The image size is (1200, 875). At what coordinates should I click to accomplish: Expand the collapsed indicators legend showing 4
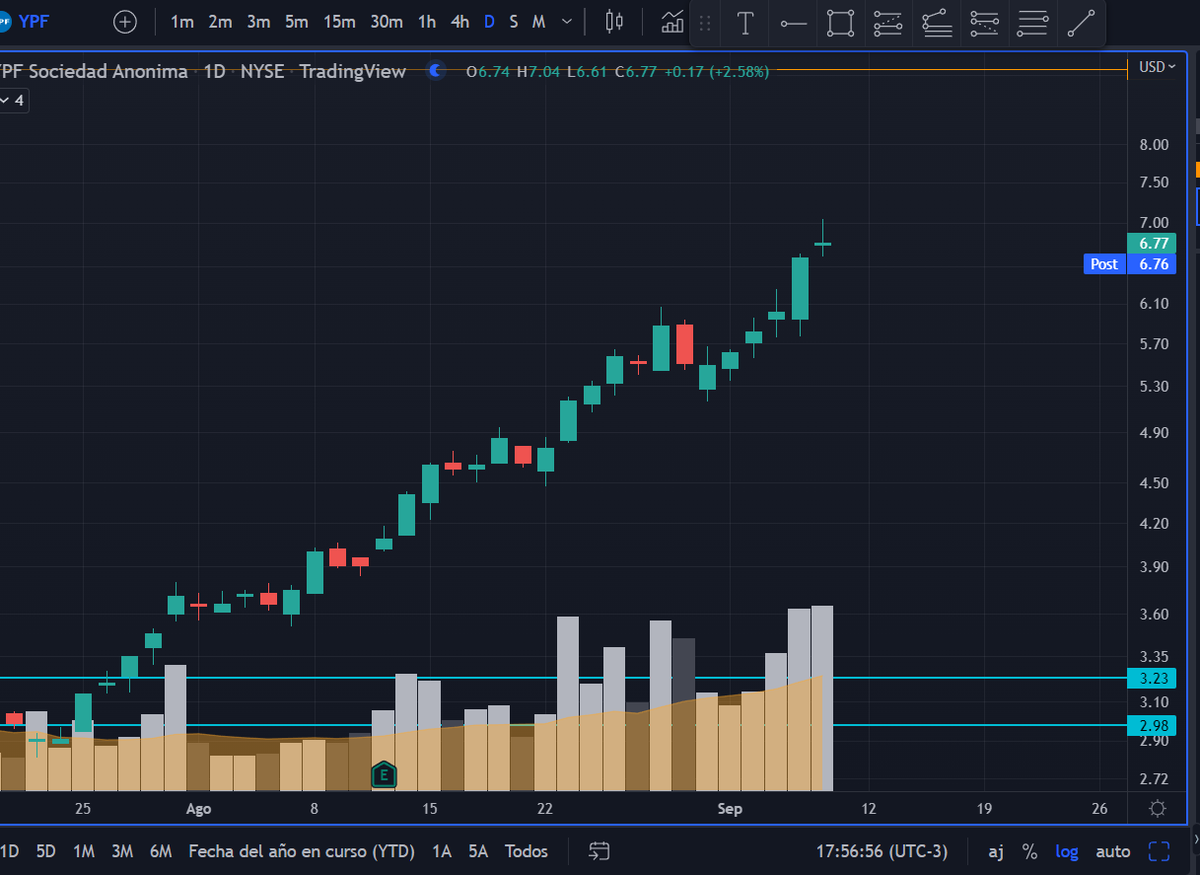(13, 100)
